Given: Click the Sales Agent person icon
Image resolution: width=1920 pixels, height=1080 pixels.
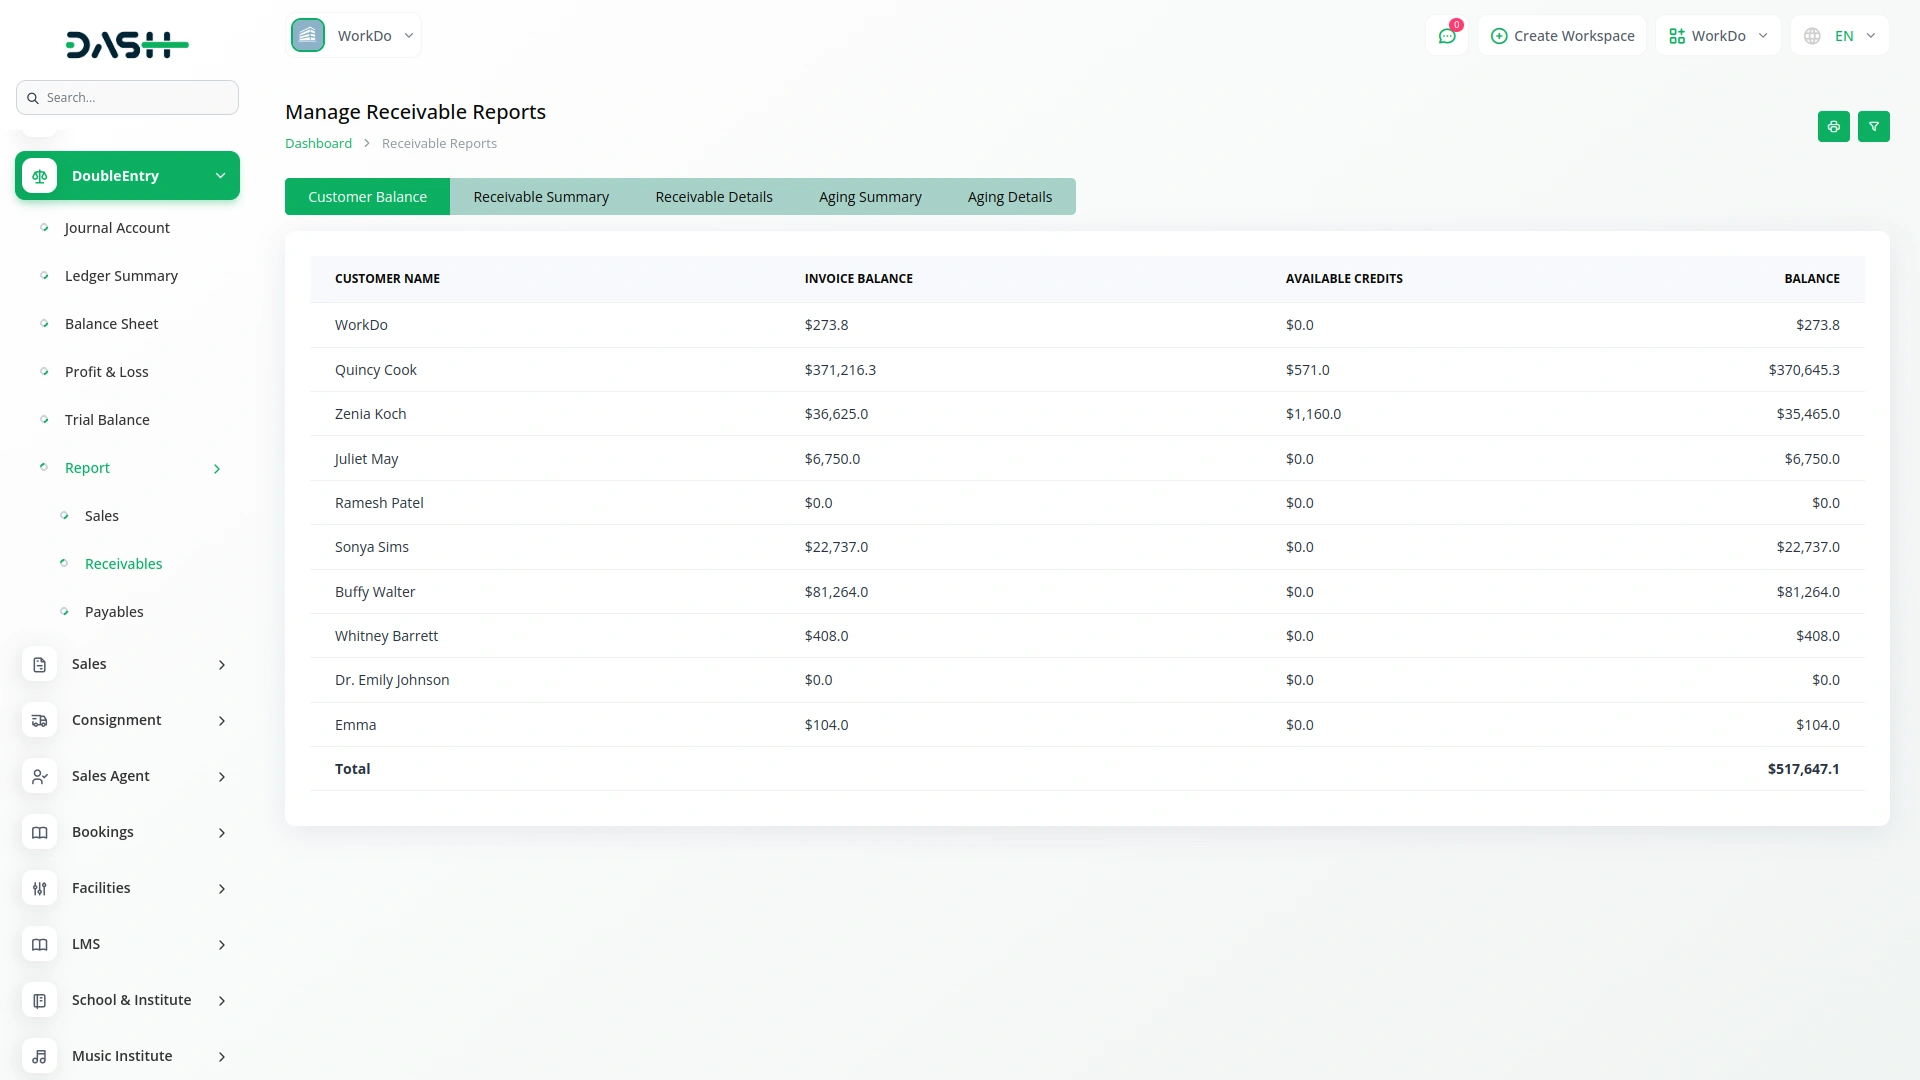Looking at the screenshot, I should coord(40,776).
